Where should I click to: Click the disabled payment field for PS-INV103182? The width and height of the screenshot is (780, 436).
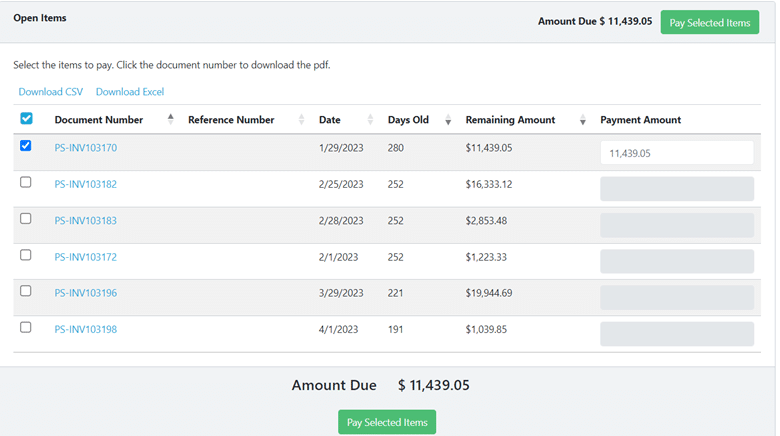[x=677, y=189]
